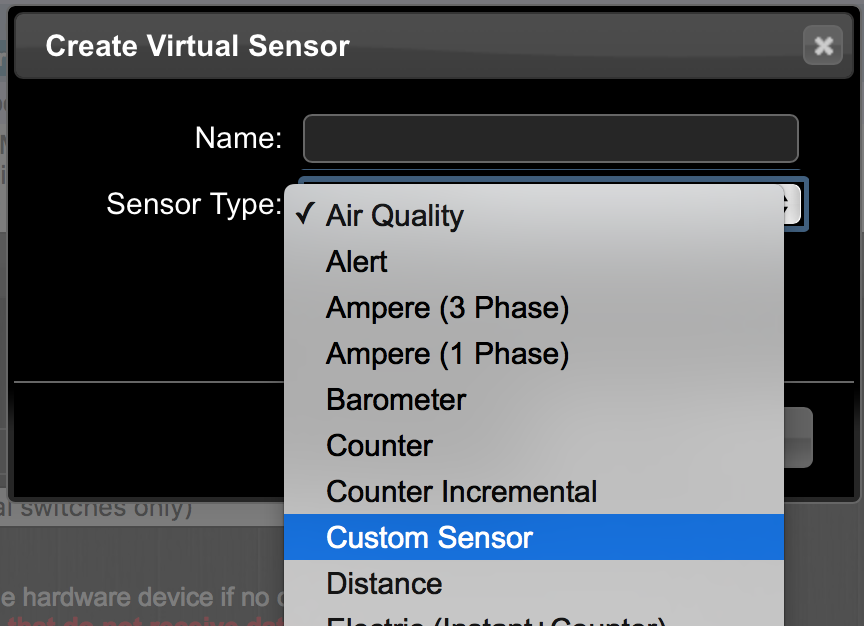Click the Sensor Type label

click(x=194, y=204)
